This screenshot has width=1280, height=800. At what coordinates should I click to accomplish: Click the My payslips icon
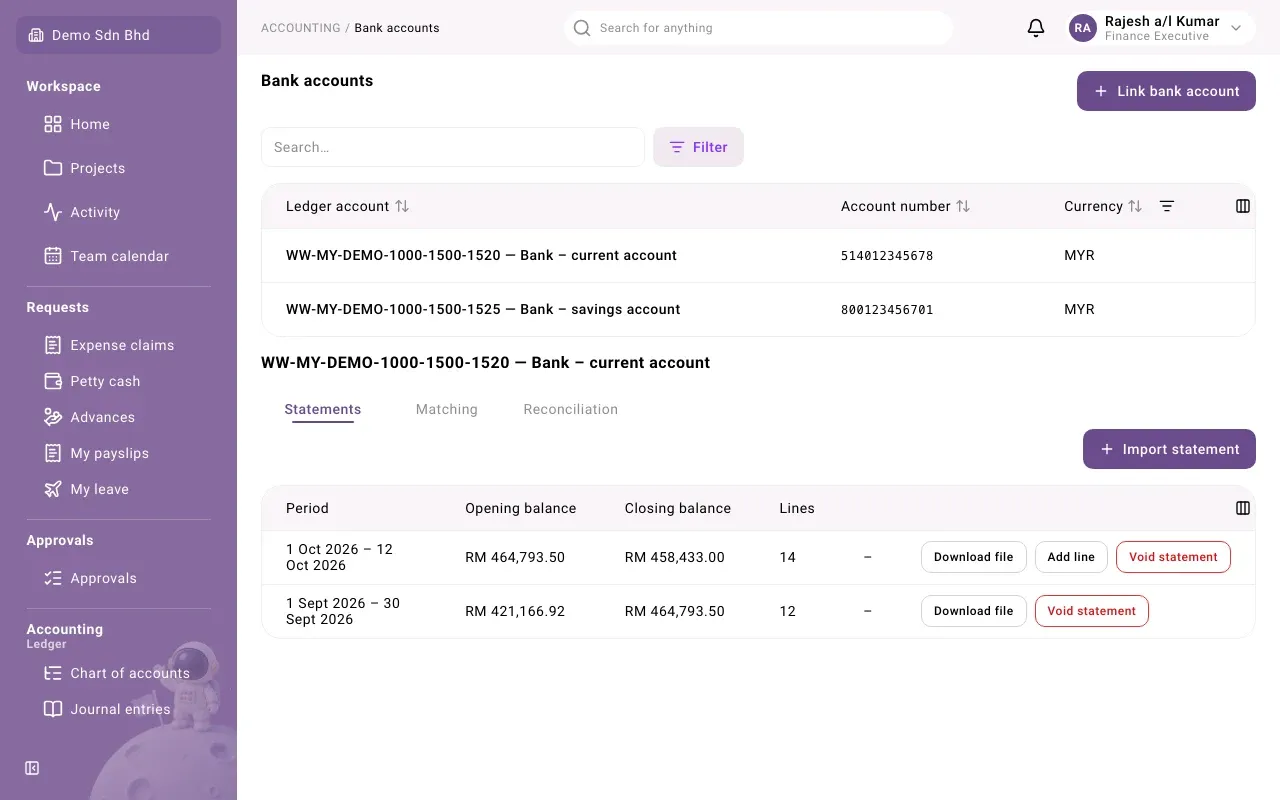coord(53,453)
